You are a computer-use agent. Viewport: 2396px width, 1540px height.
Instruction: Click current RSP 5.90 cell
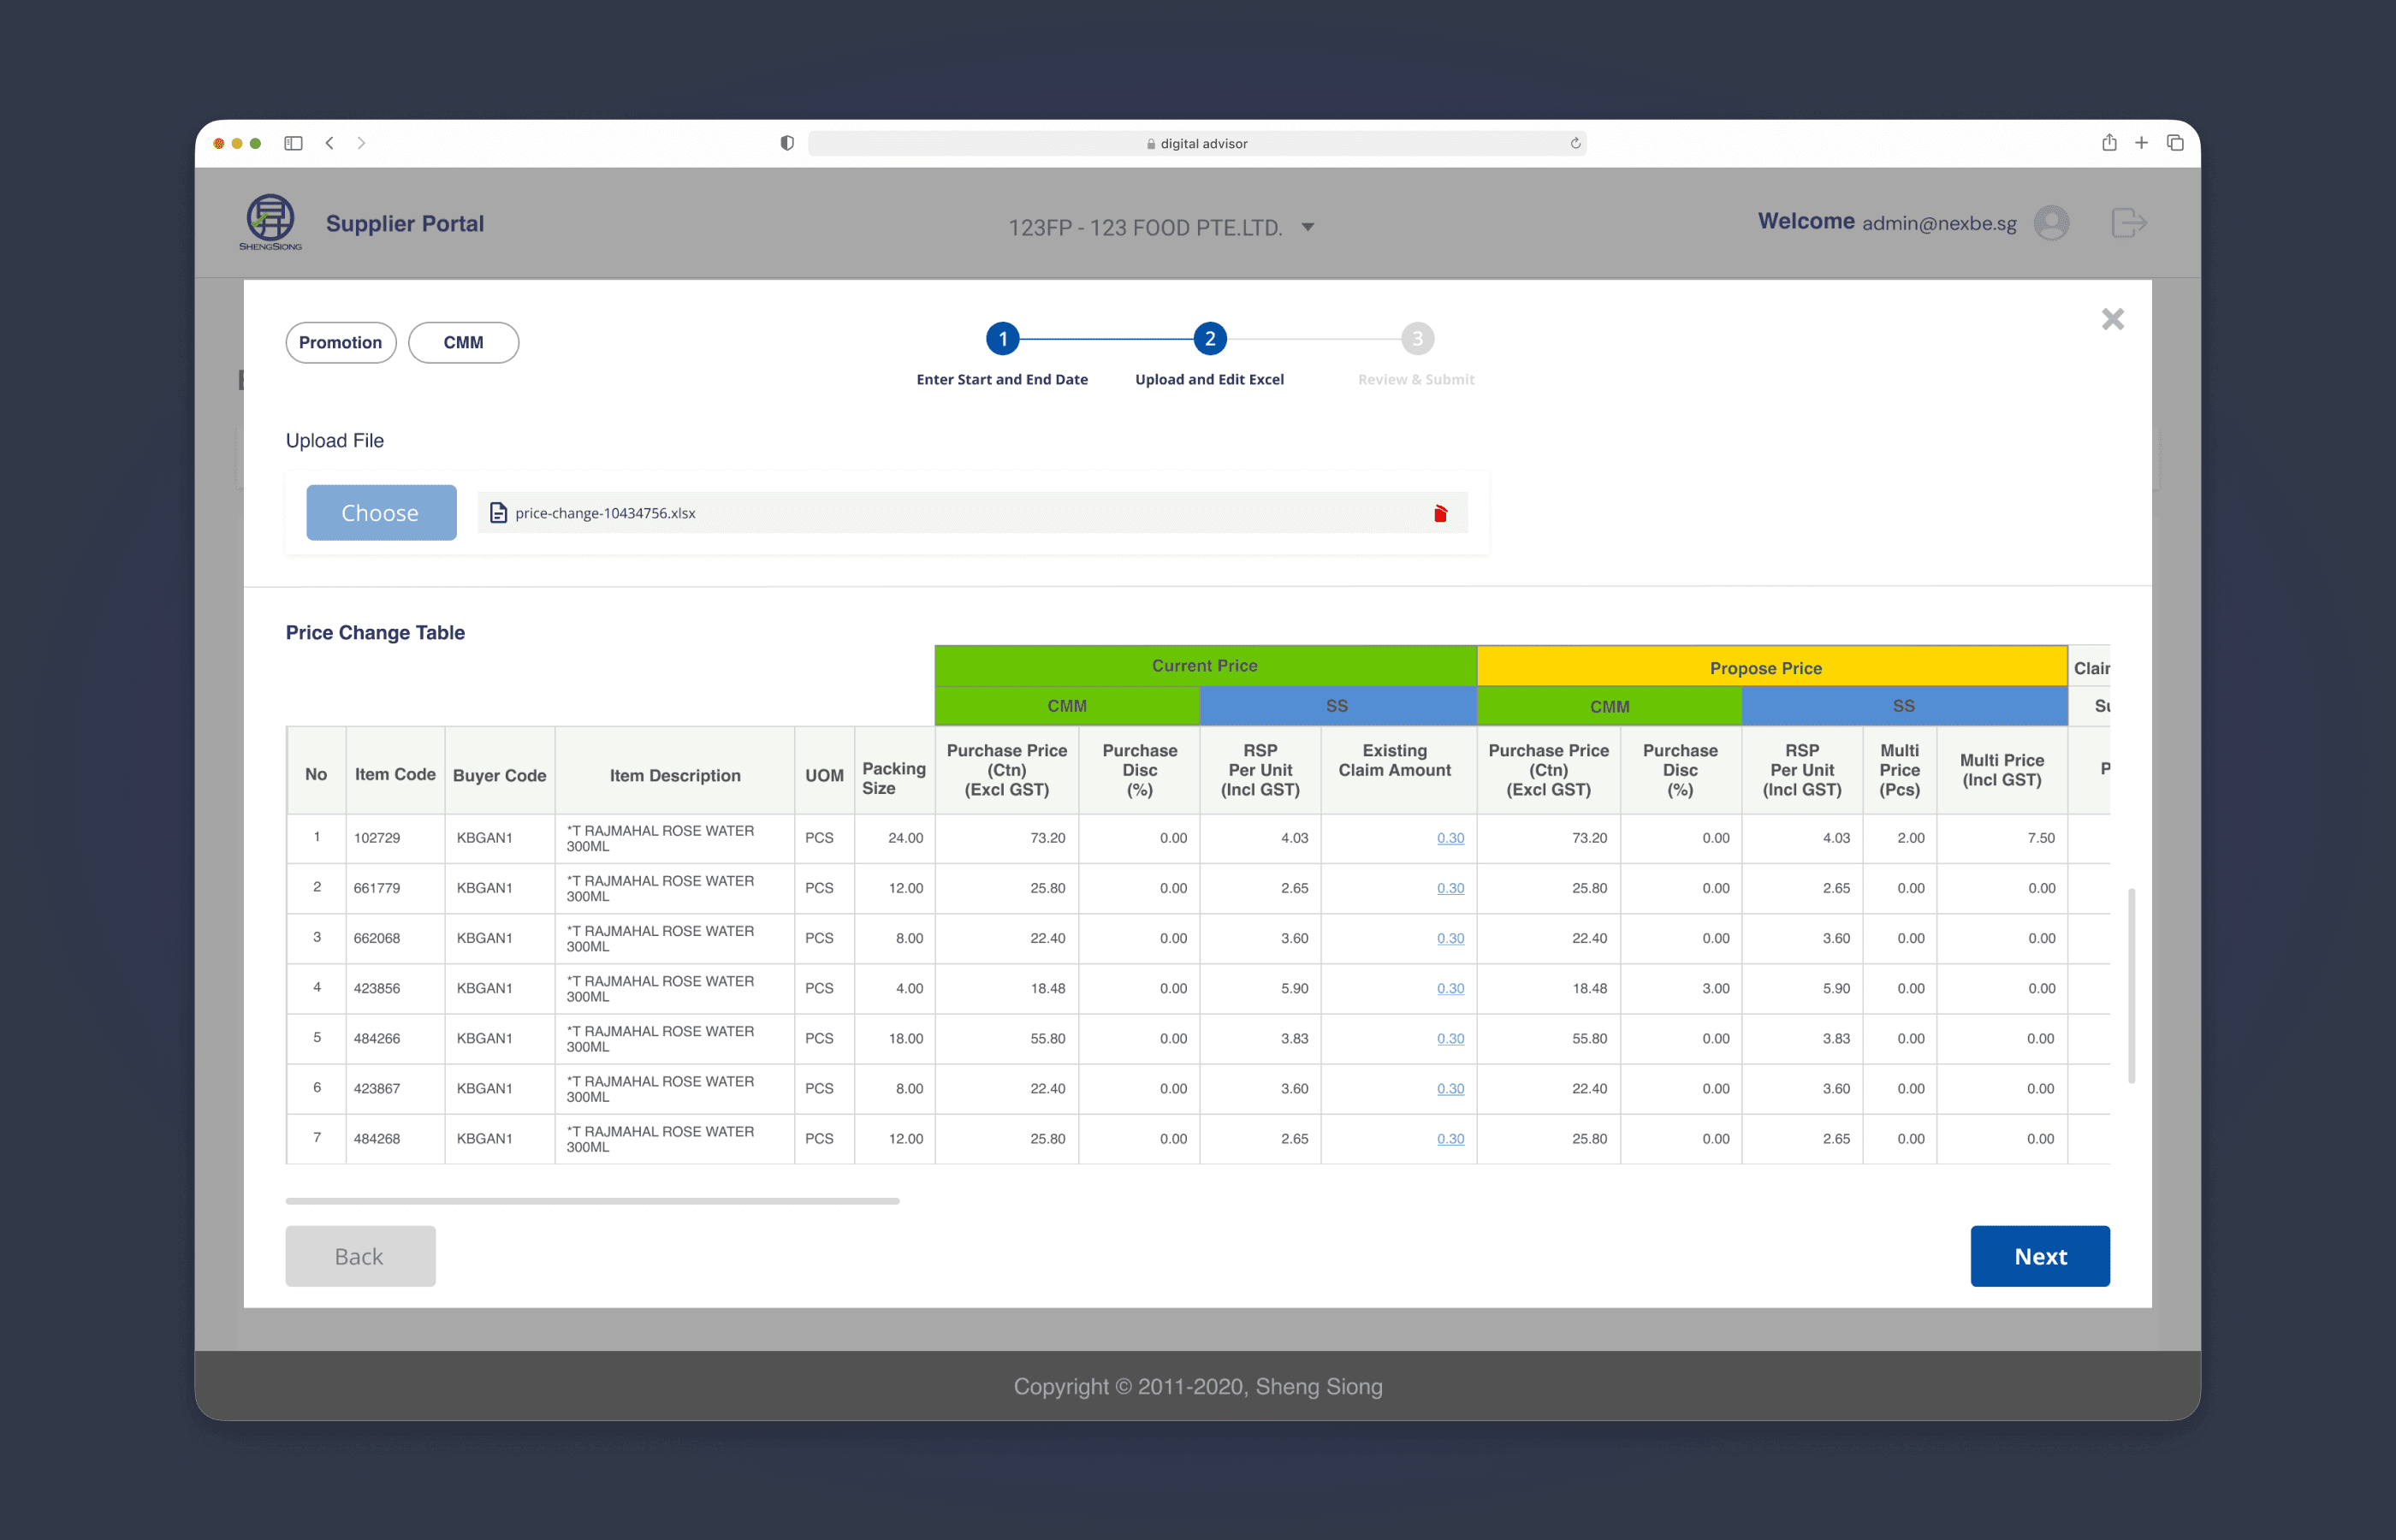[x=1260, y=988]
